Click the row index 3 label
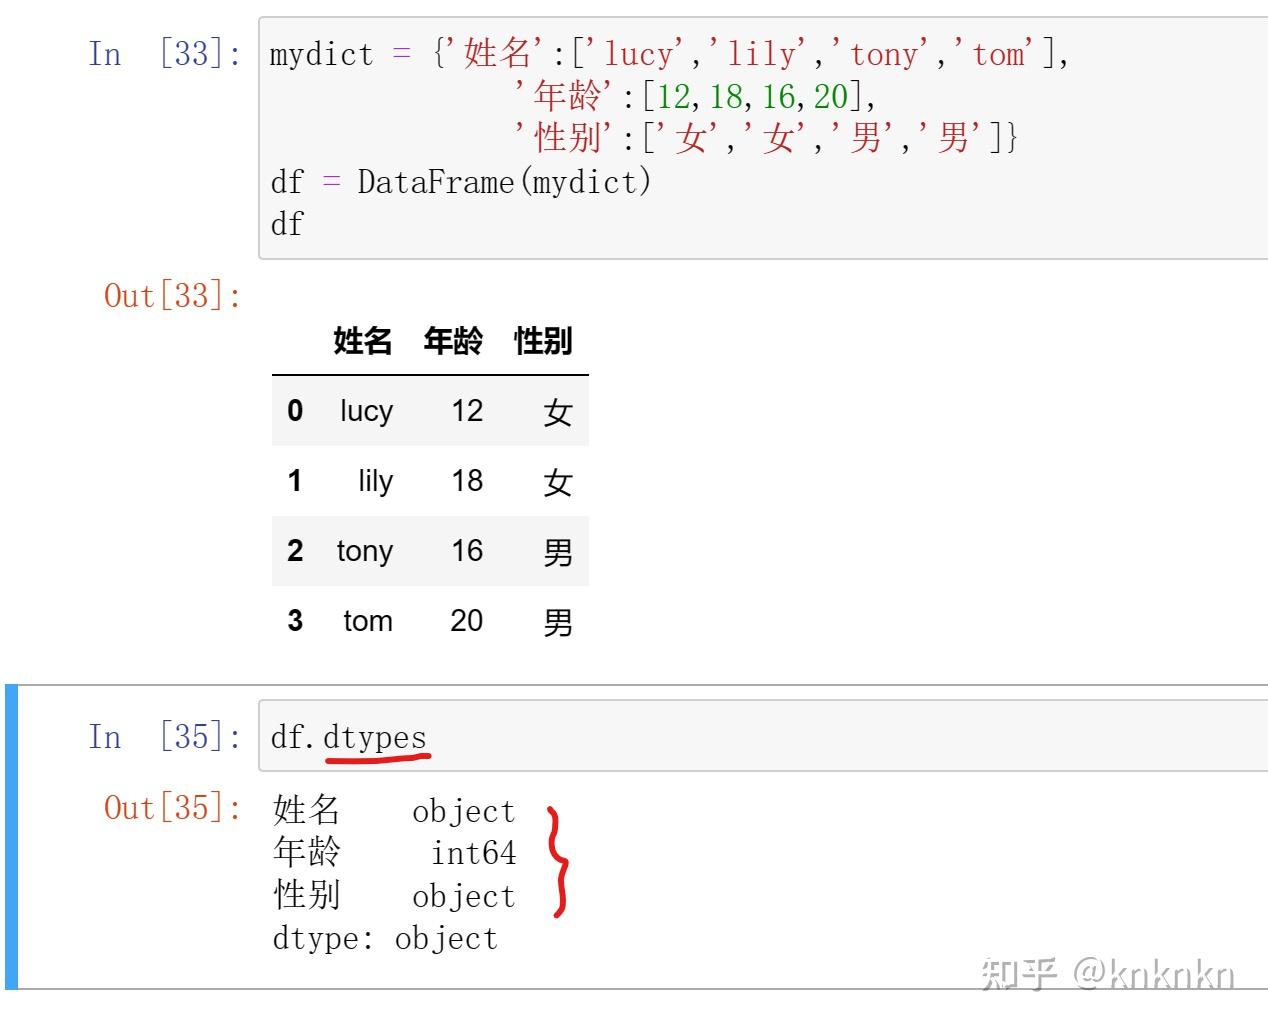The height and width of the screenshot is (1024, 1268). click(x=295, y=621)
